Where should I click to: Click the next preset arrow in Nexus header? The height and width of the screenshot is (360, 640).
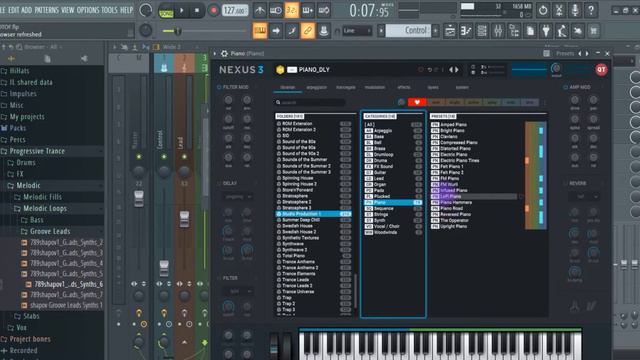[456, 70]
